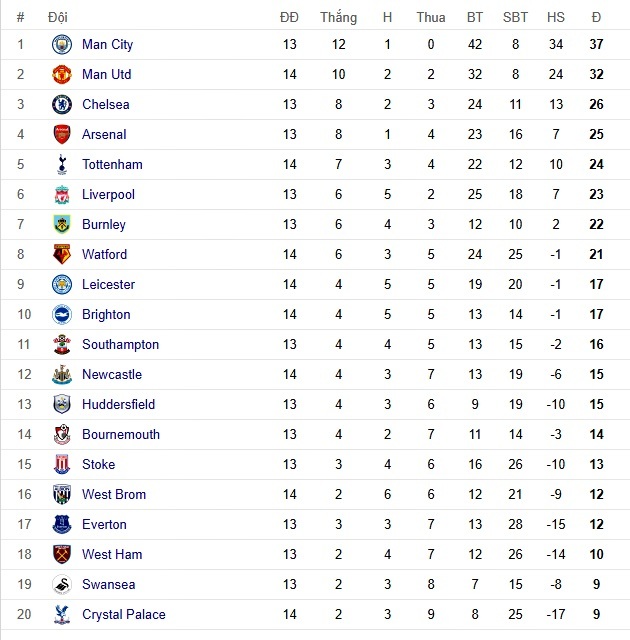Click the Everton club crest
630x640 pixels.
click(62, 525)
